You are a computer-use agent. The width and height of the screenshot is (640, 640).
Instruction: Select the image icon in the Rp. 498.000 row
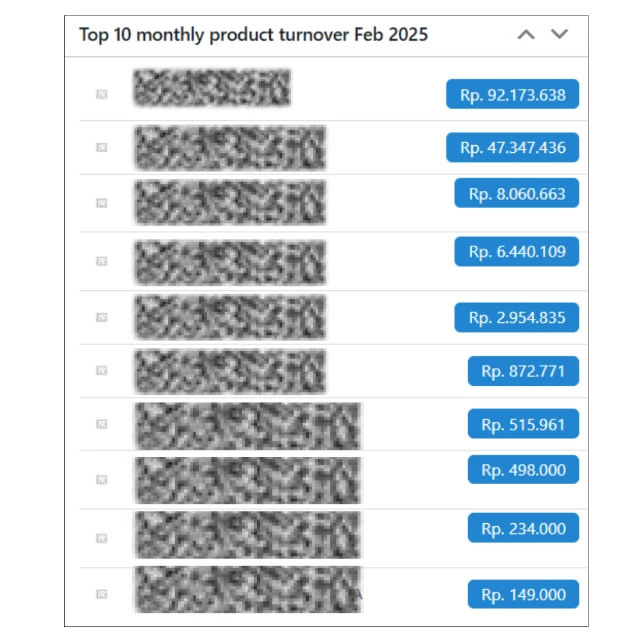[101, 480]
